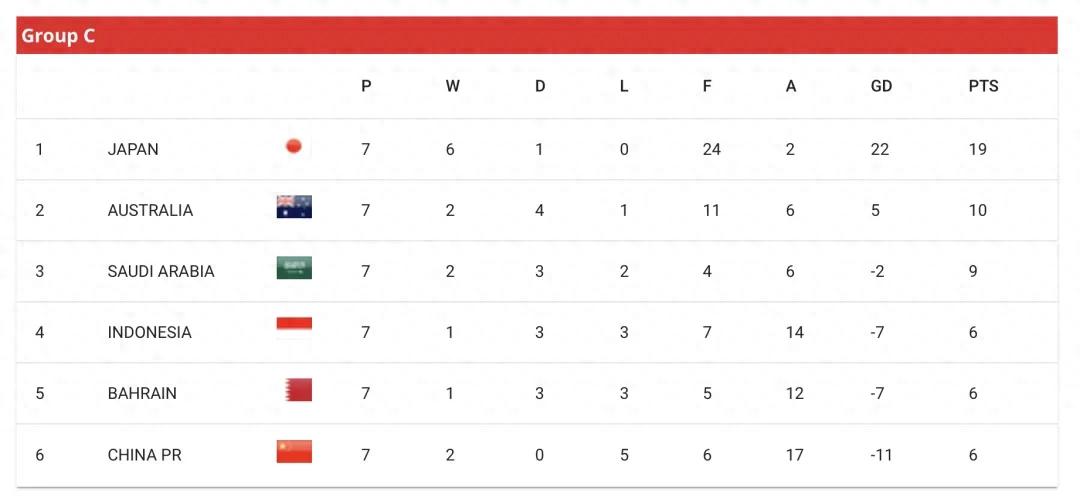Open the INDONESIA team name
The width and height of the screenshot is (1080, 501).
149,332
